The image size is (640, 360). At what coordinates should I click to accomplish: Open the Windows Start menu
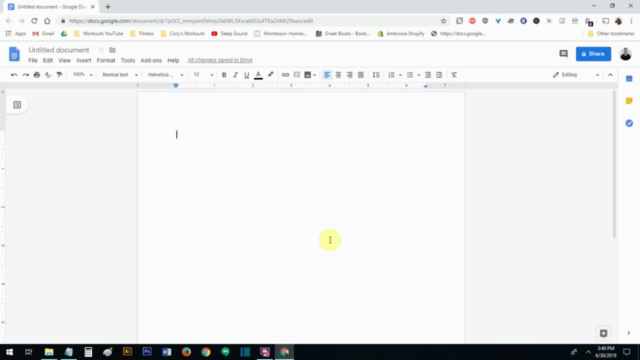pyautogui.click(x=9, y=352)
